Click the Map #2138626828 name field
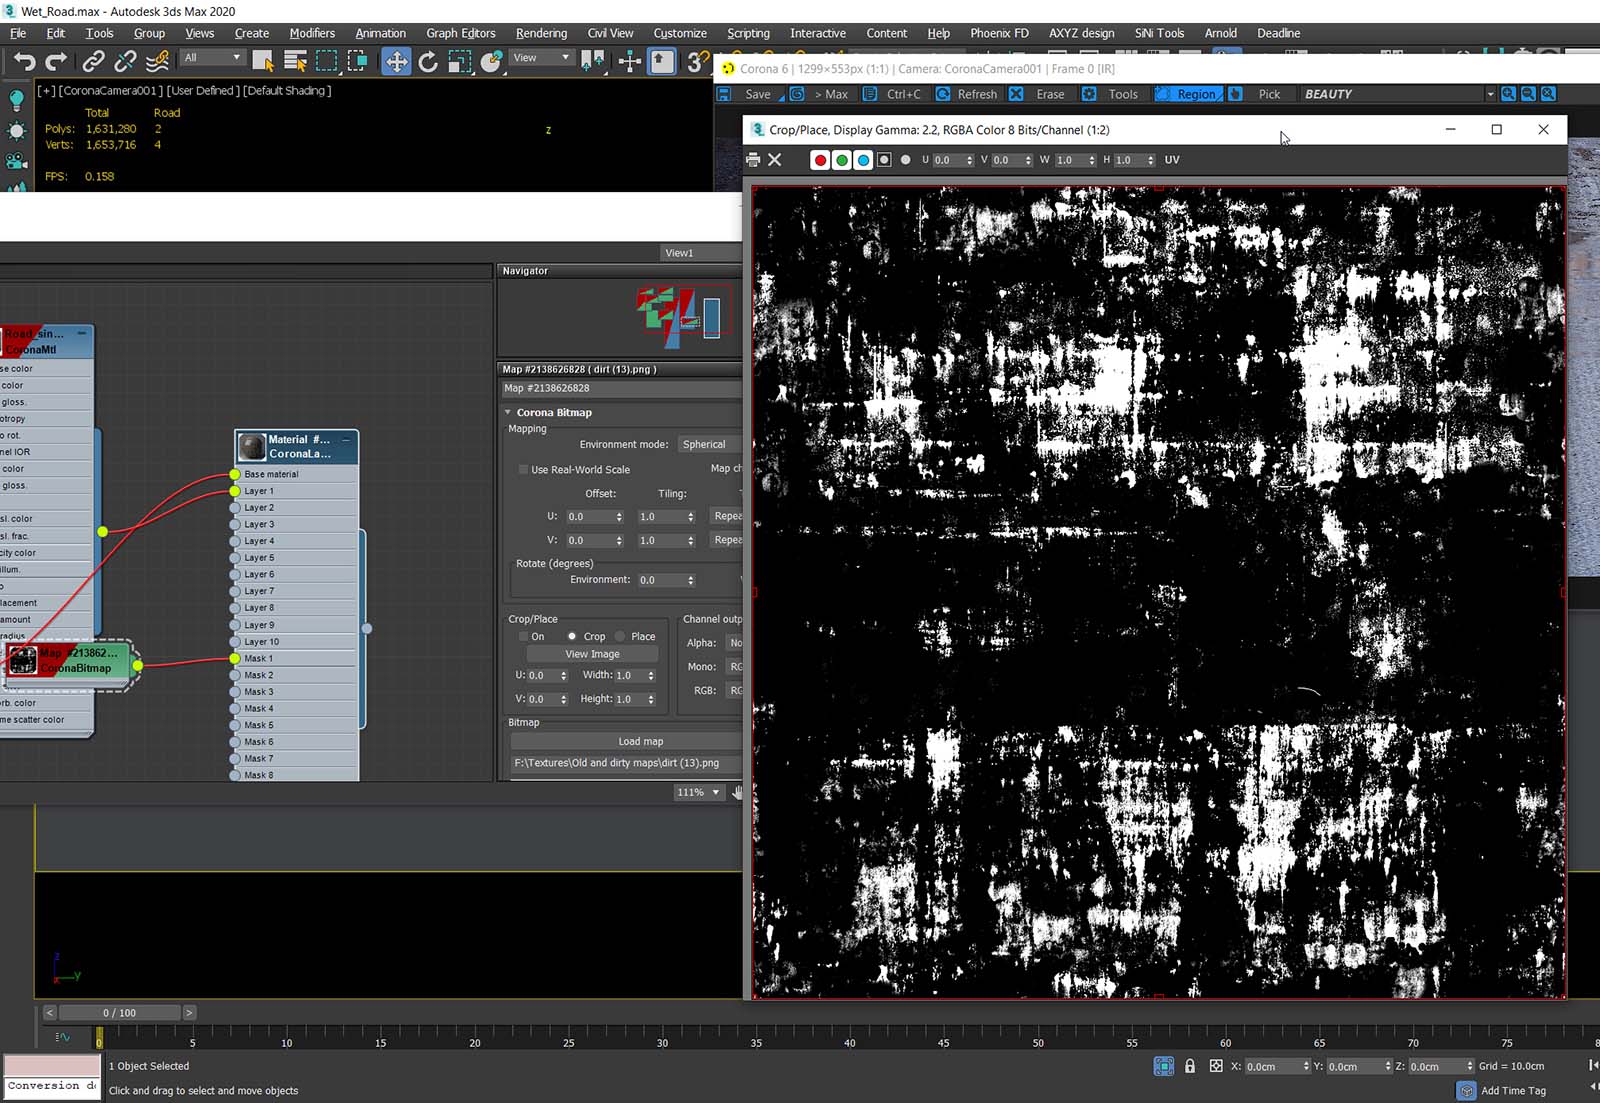 coord(621,389)
